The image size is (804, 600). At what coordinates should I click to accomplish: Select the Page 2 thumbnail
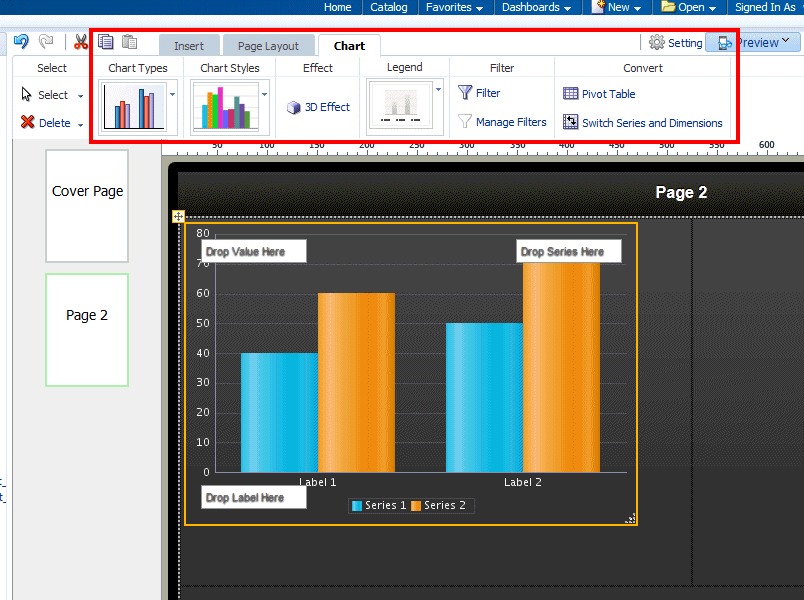click(x=87, y=330)
